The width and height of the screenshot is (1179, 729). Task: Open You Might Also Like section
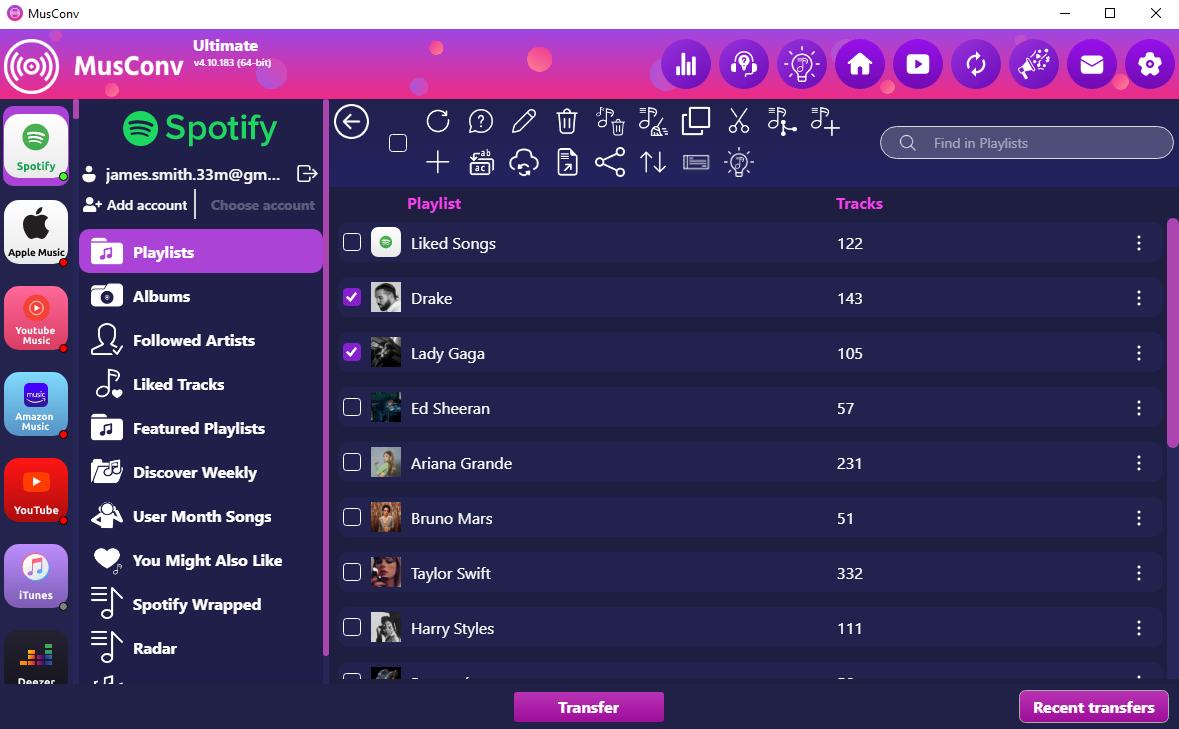point(201,560)
